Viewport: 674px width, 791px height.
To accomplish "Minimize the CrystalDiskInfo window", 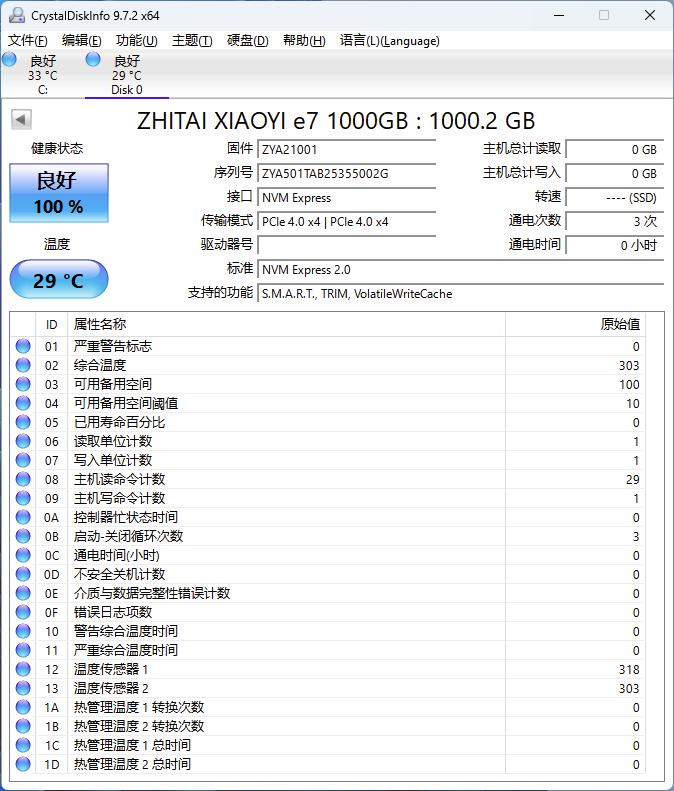I will (x=559, y=15).
